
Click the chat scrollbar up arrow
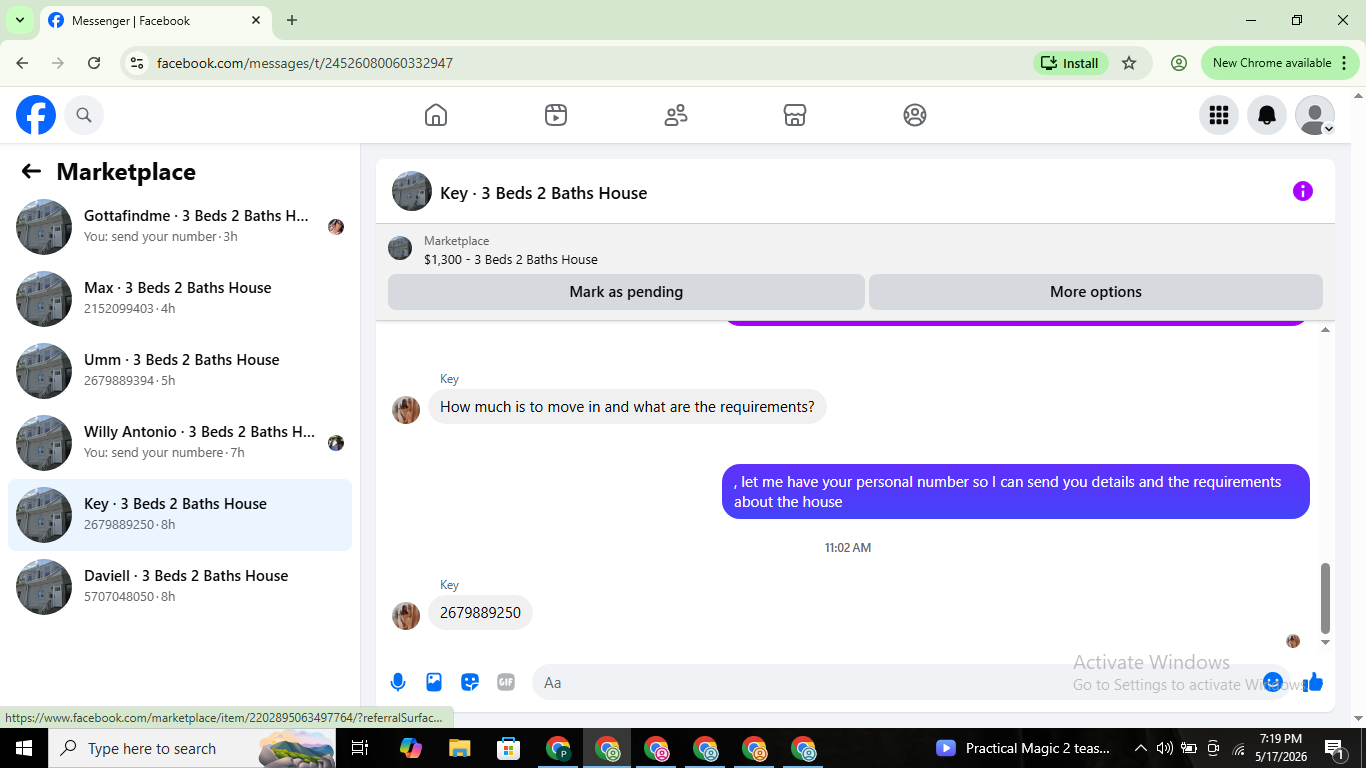pos(1326,329)
